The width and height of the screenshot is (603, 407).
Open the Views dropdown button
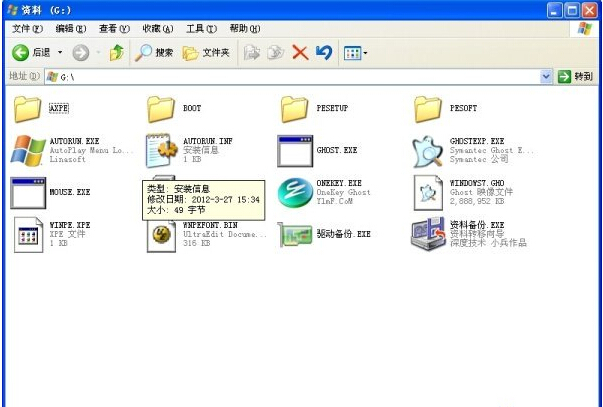click(x=355, y=53)
